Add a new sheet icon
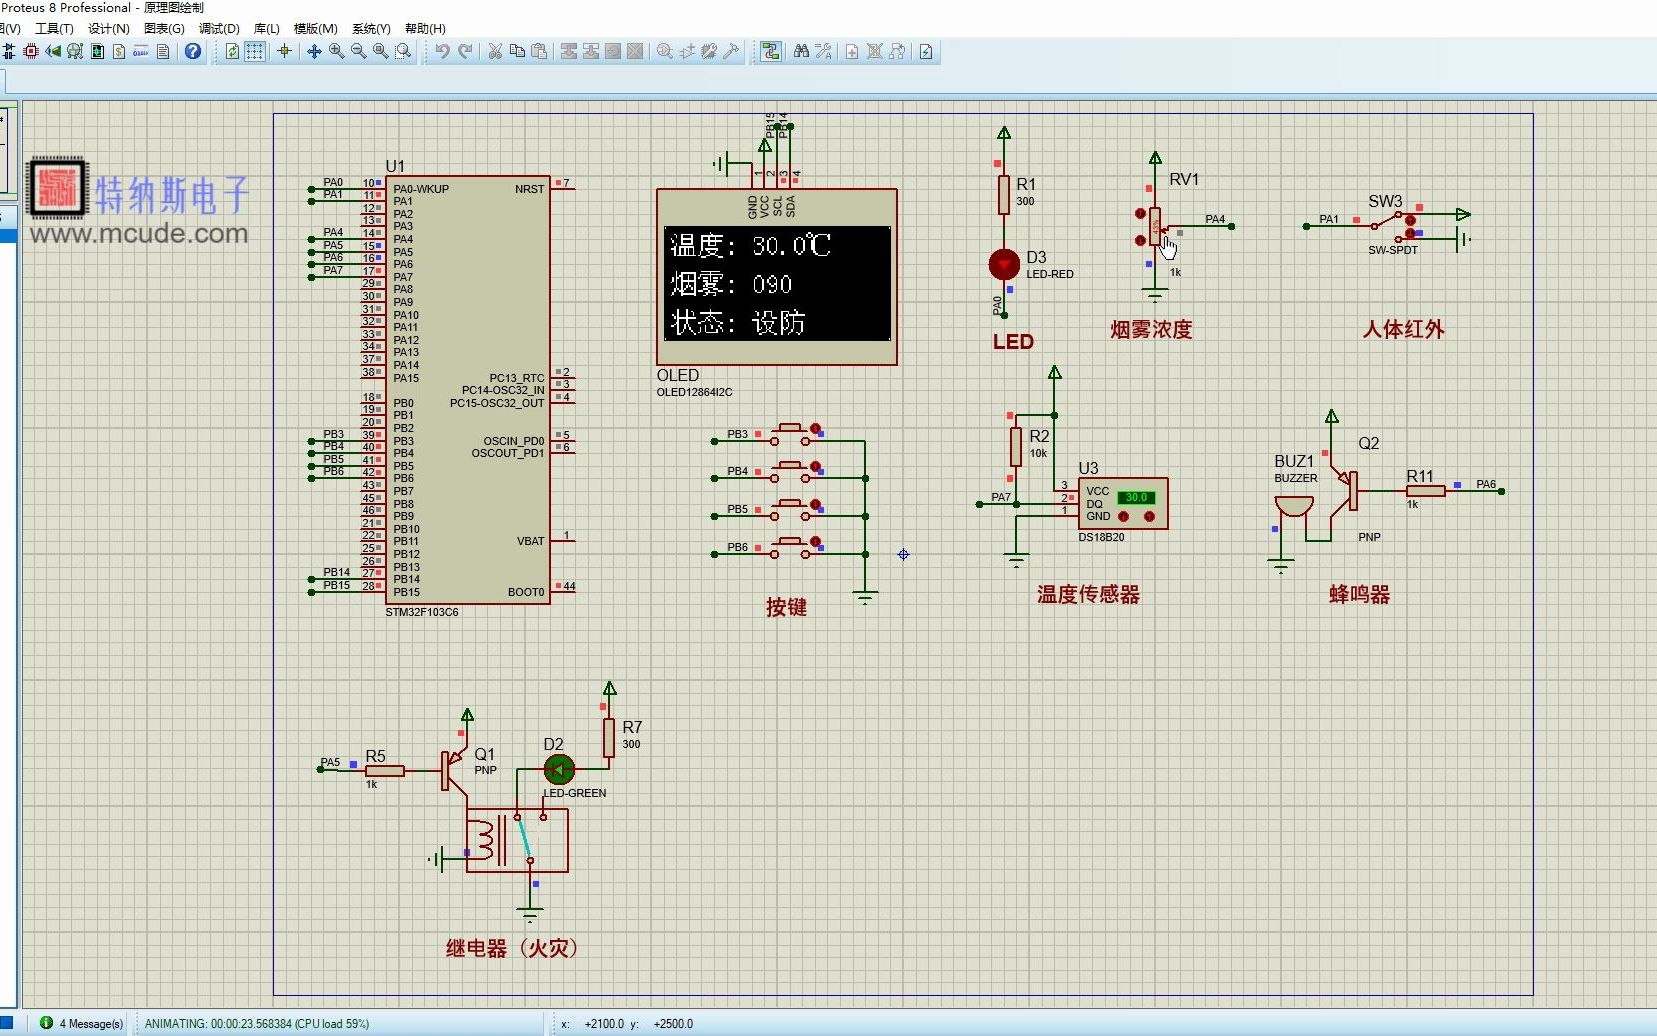Image resolution: width=1657 pixels, height=1036 pixels. [x=852, y=51]
